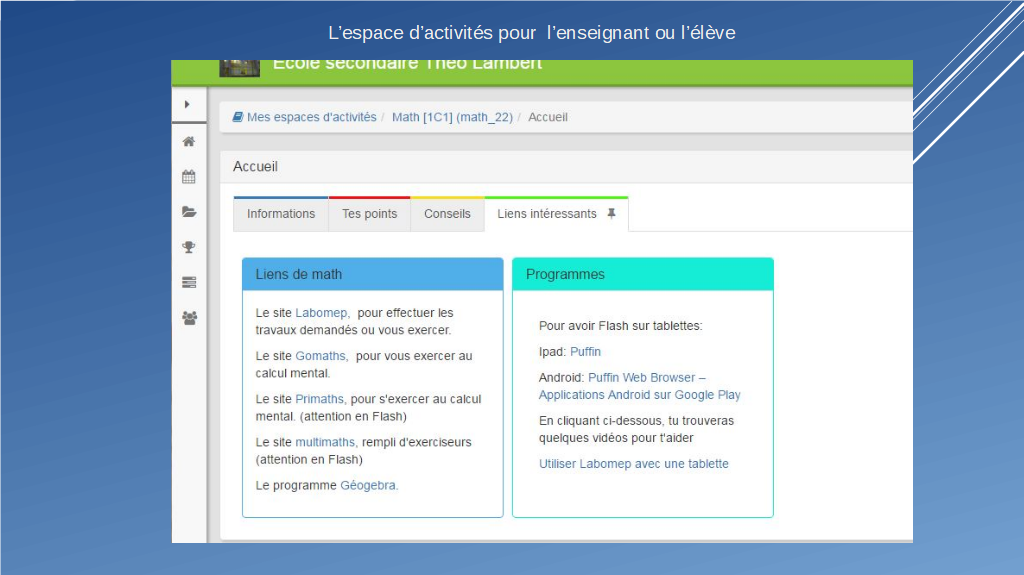The height and width of the screenshot is (575, 1024).
Task: Open the server list icon in sidebar
Action: (x=189, y=282)
